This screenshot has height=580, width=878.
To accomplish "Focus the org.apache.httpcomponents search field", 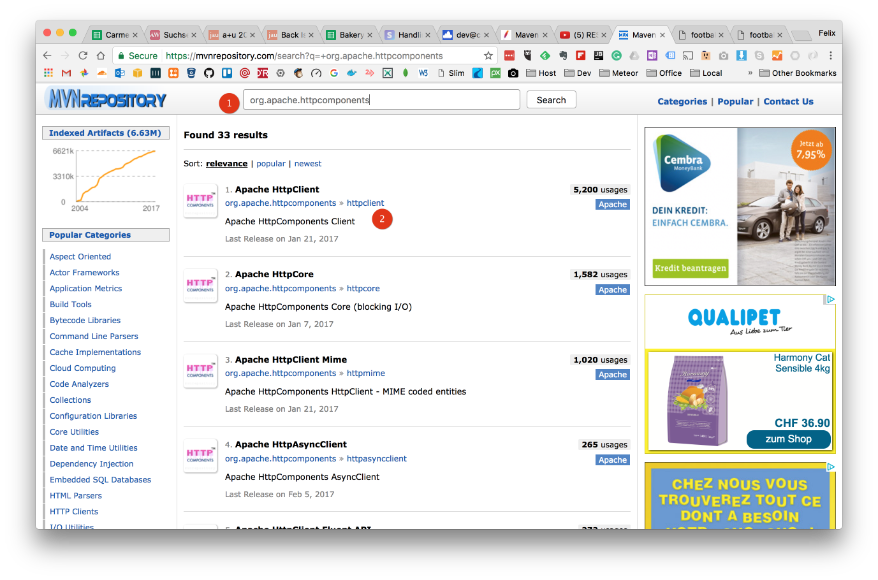I will (382, 100).
